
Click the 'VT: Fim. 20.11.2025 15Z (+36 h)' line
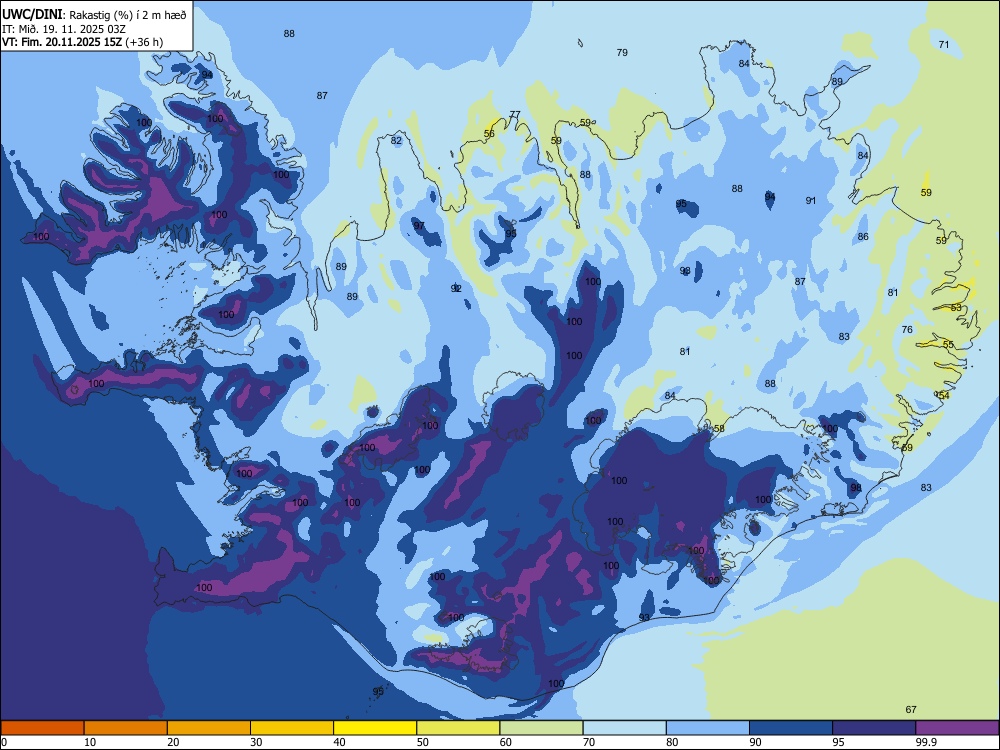[82, 42]
